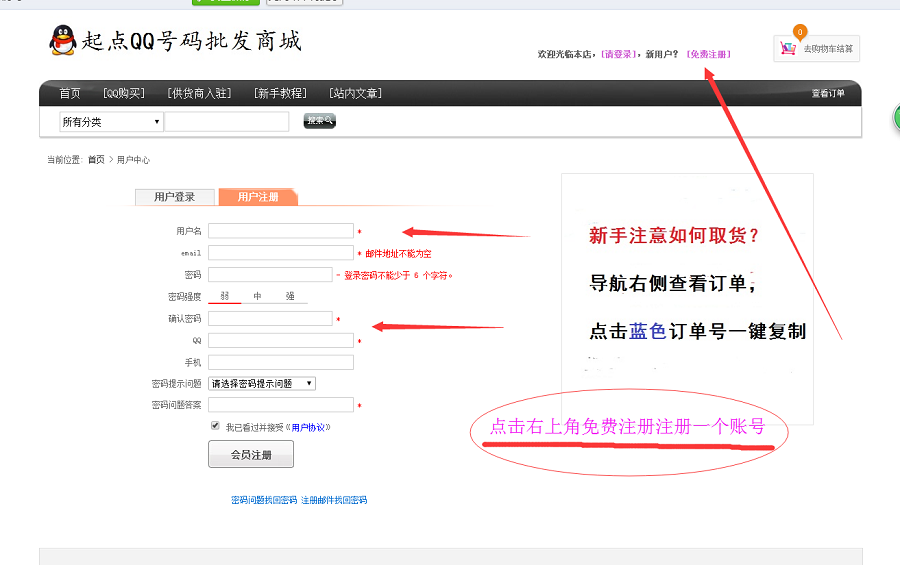Expand the 请选择密码提示问题 dropdown
The width and height of the screenshot is (900, 565).
click(x=262, y=384)
